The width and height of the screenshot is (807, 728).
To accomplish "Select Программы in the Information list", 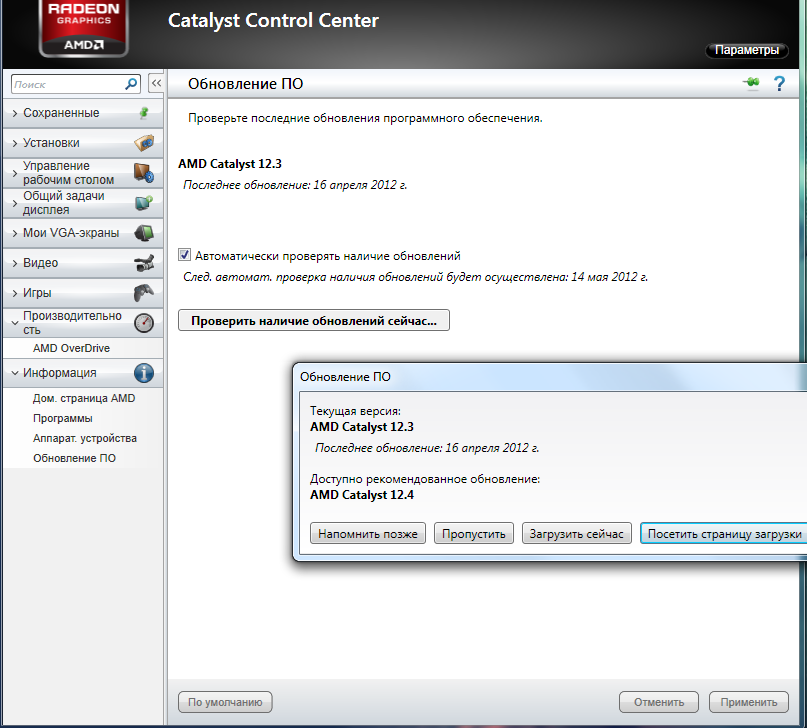I will [63, 418].
